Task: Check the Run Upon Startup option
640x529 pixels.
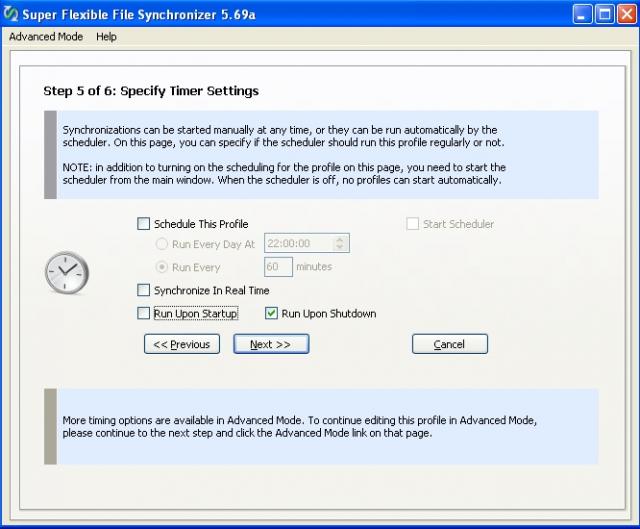Action: click(143, 314)
